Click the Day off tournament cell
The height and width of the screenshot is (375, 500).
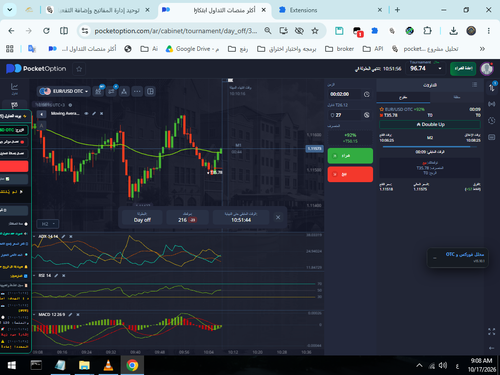[142, 217]
